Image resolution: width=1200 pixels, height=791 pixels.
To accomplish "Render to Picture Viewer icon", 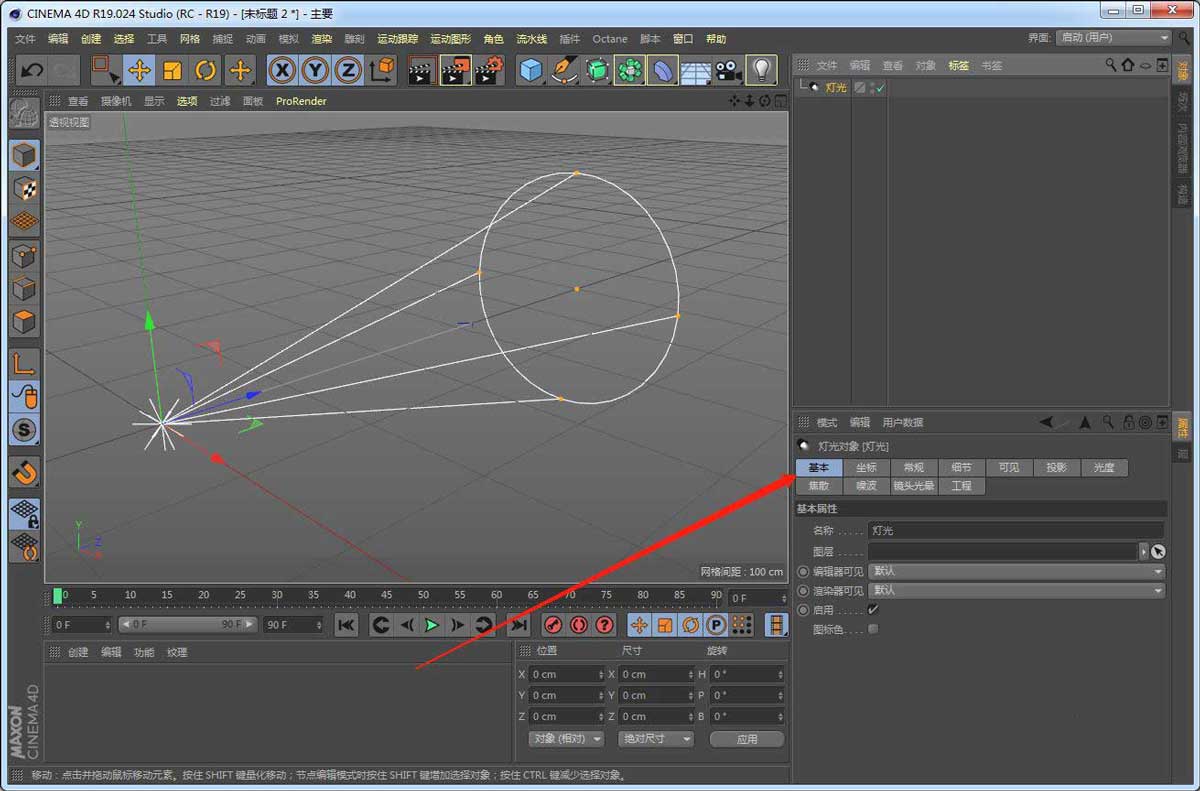I will click(456, 70).
